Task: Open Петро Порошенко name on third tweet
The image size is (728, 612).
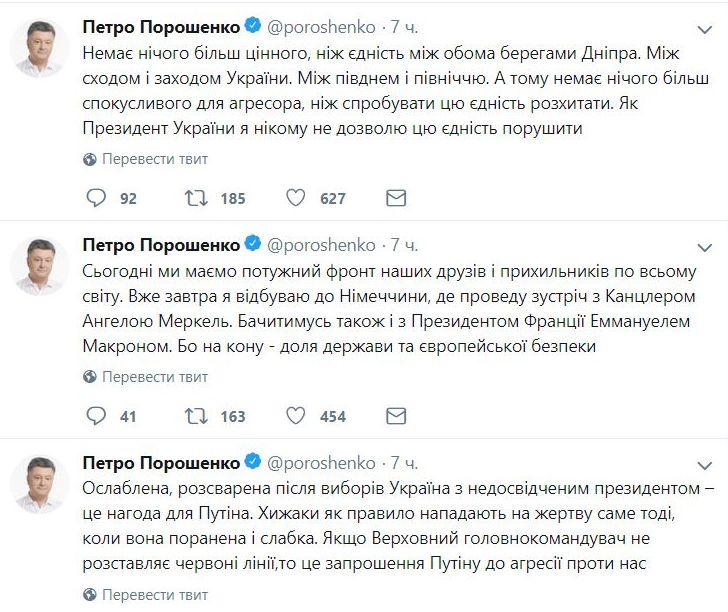Action: (x=160, y=463)
